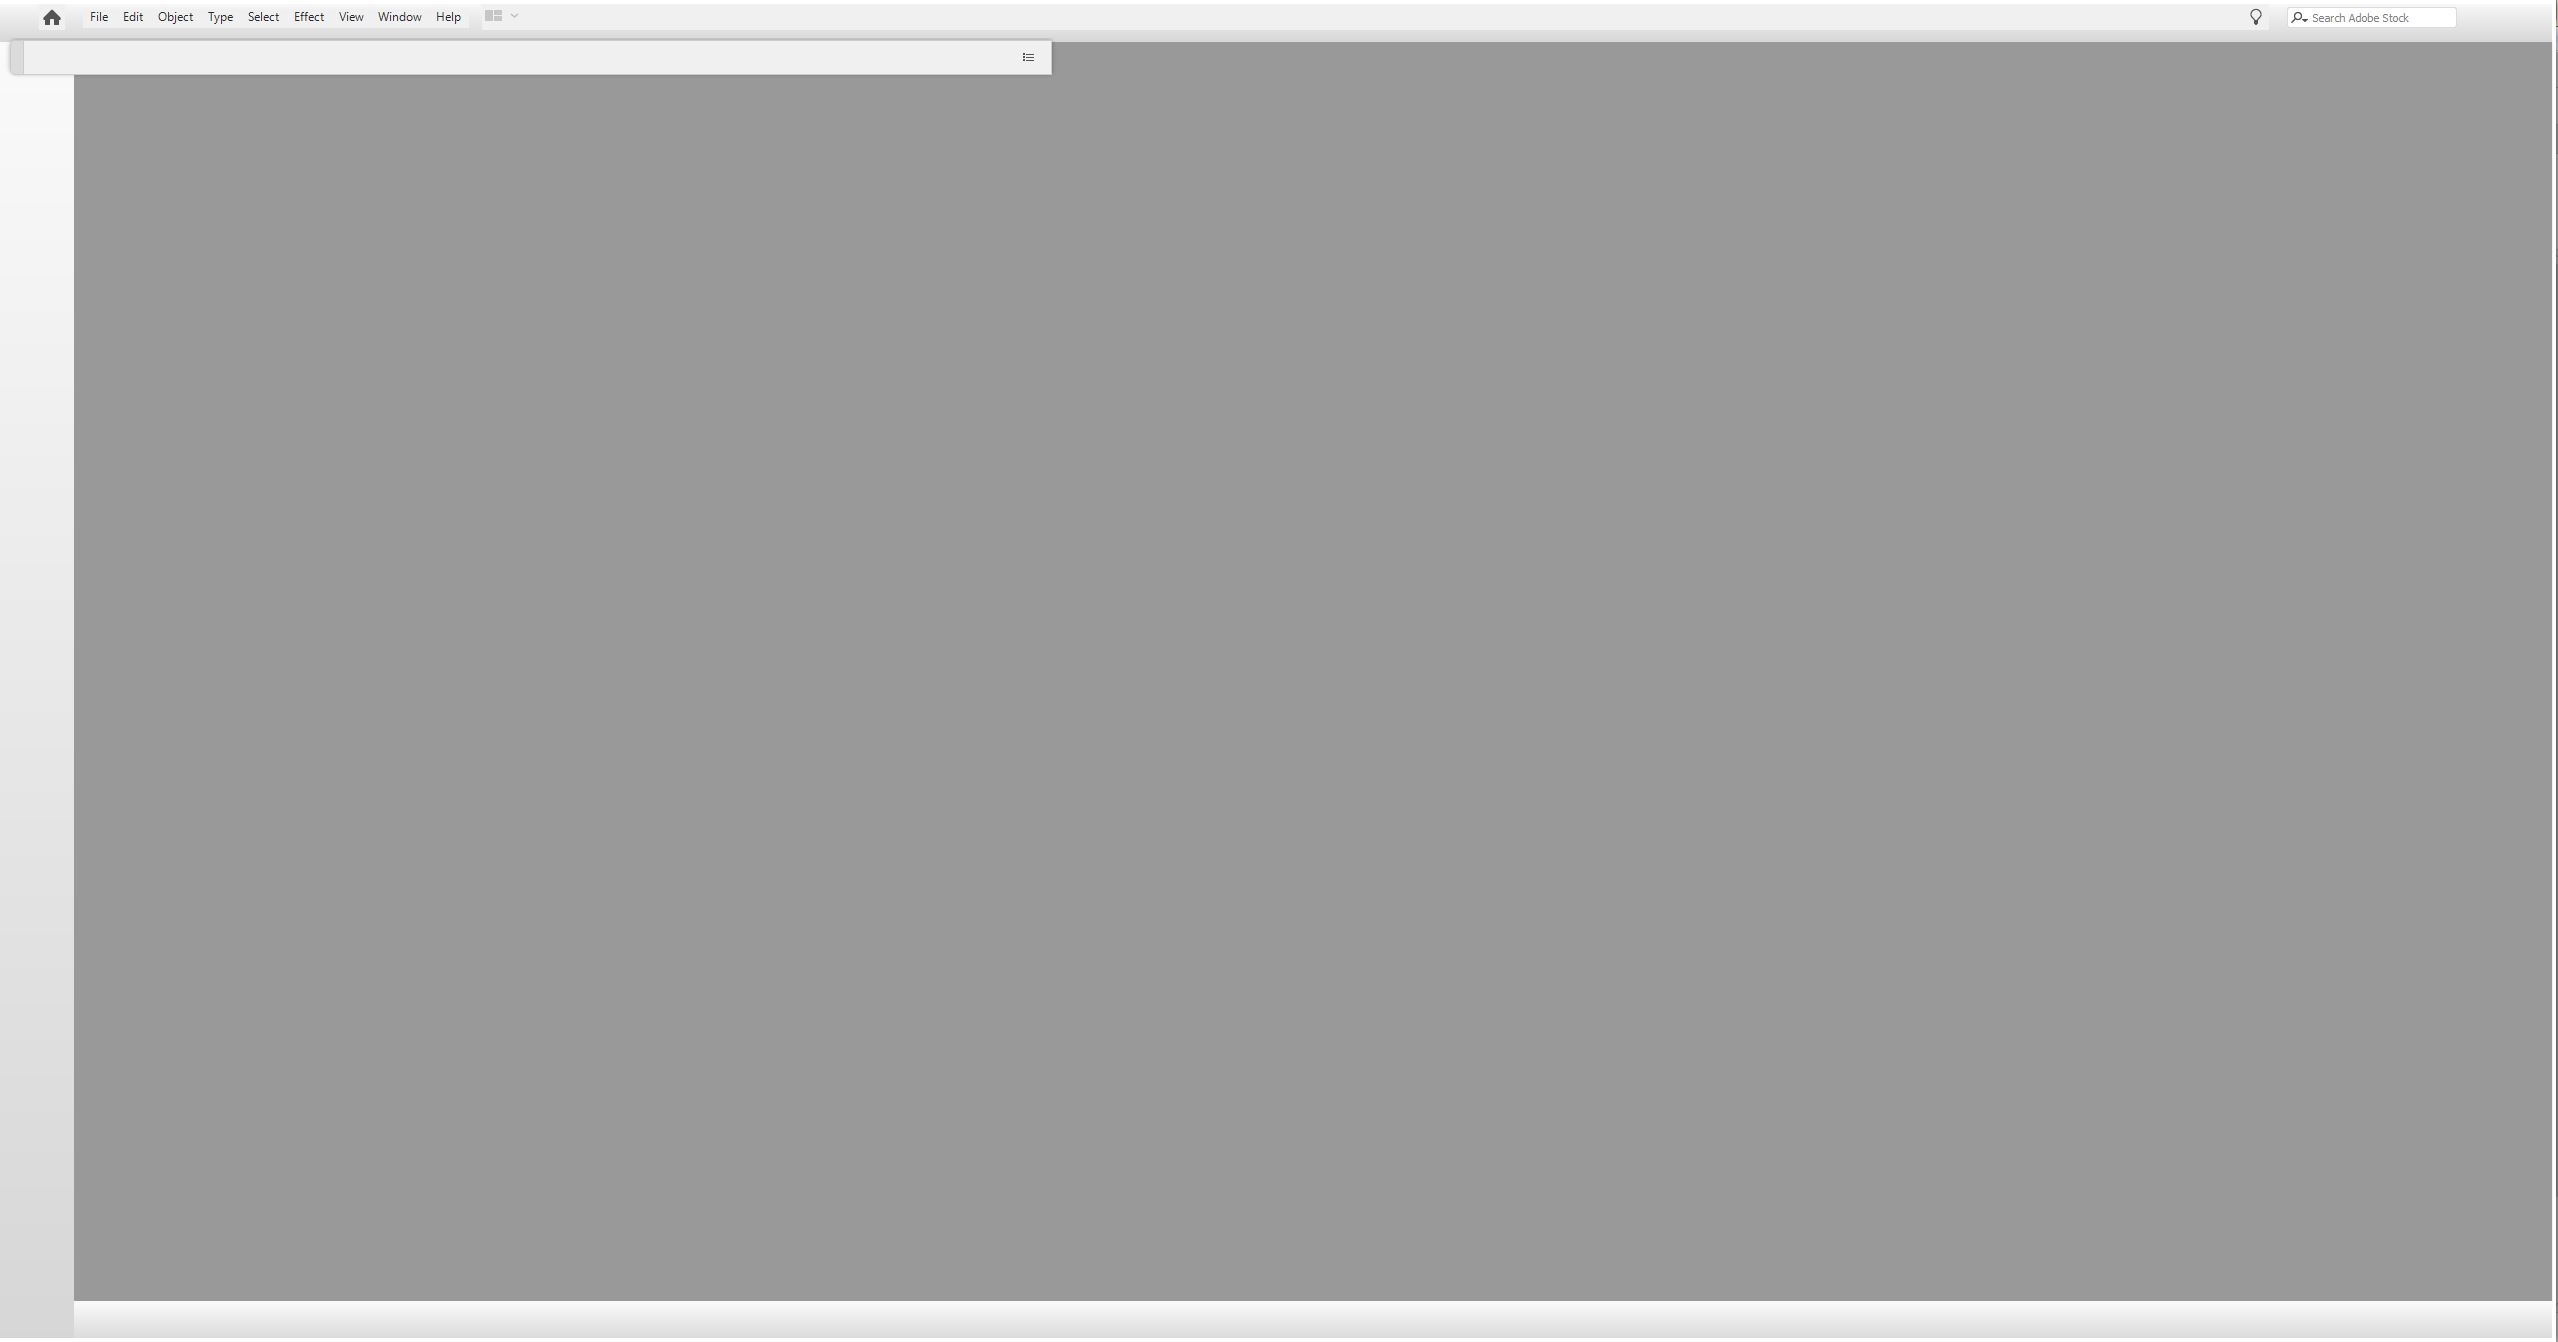Click the Object menu item
Screen dimensions: 2558x1342
click(x=173, y=17)
